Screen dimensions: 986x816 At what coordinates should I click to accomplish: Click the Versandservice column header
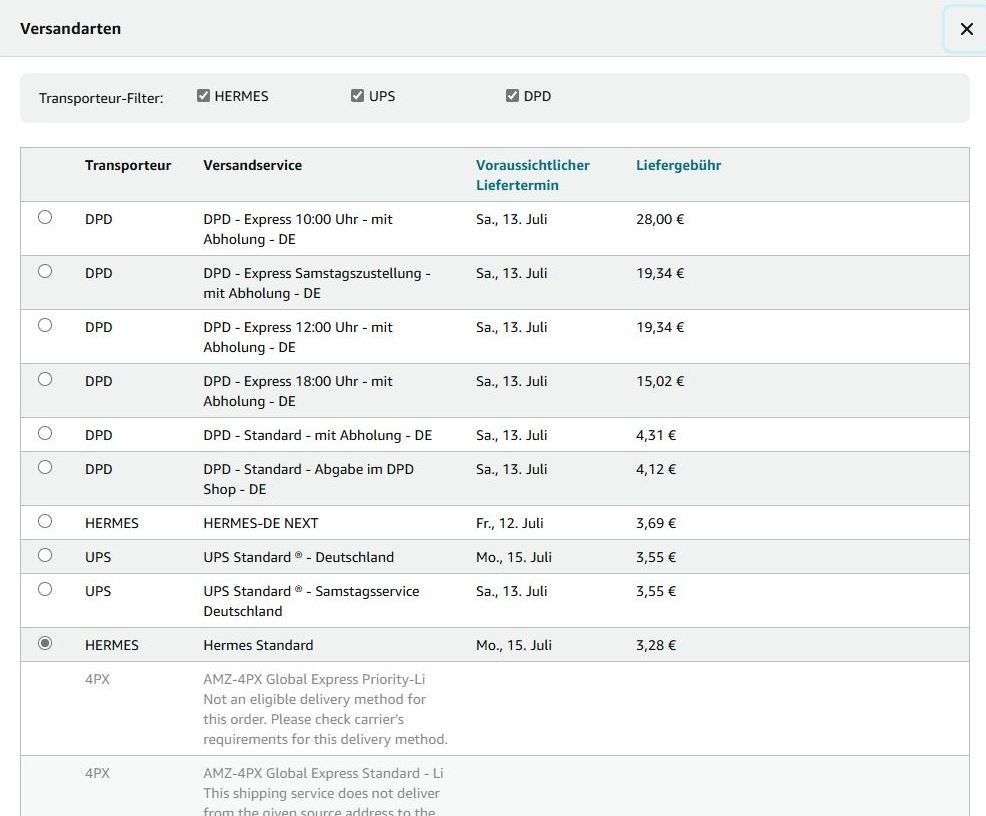click(252, 165)
